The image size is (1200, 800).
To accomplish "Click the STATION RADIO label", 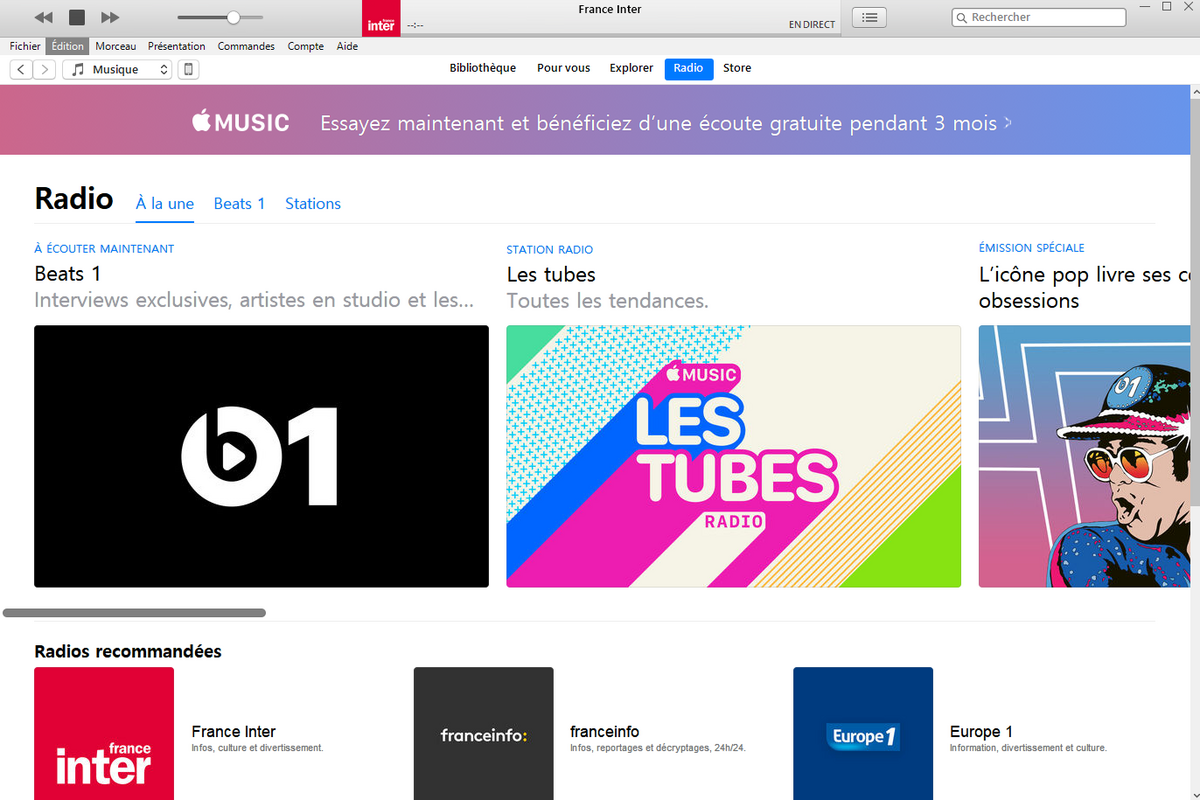I will (550, 249).
